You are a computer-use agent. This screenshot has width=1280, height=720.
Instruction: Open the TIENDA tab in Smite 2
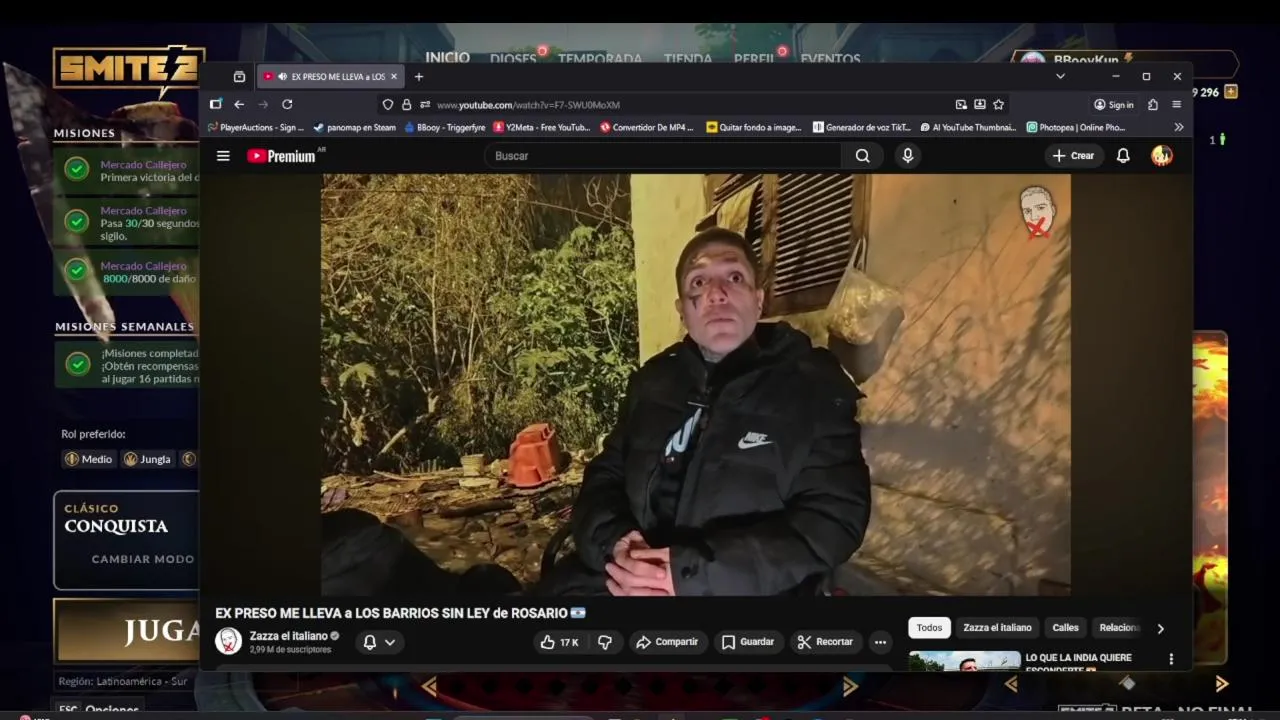pos(688,59)
